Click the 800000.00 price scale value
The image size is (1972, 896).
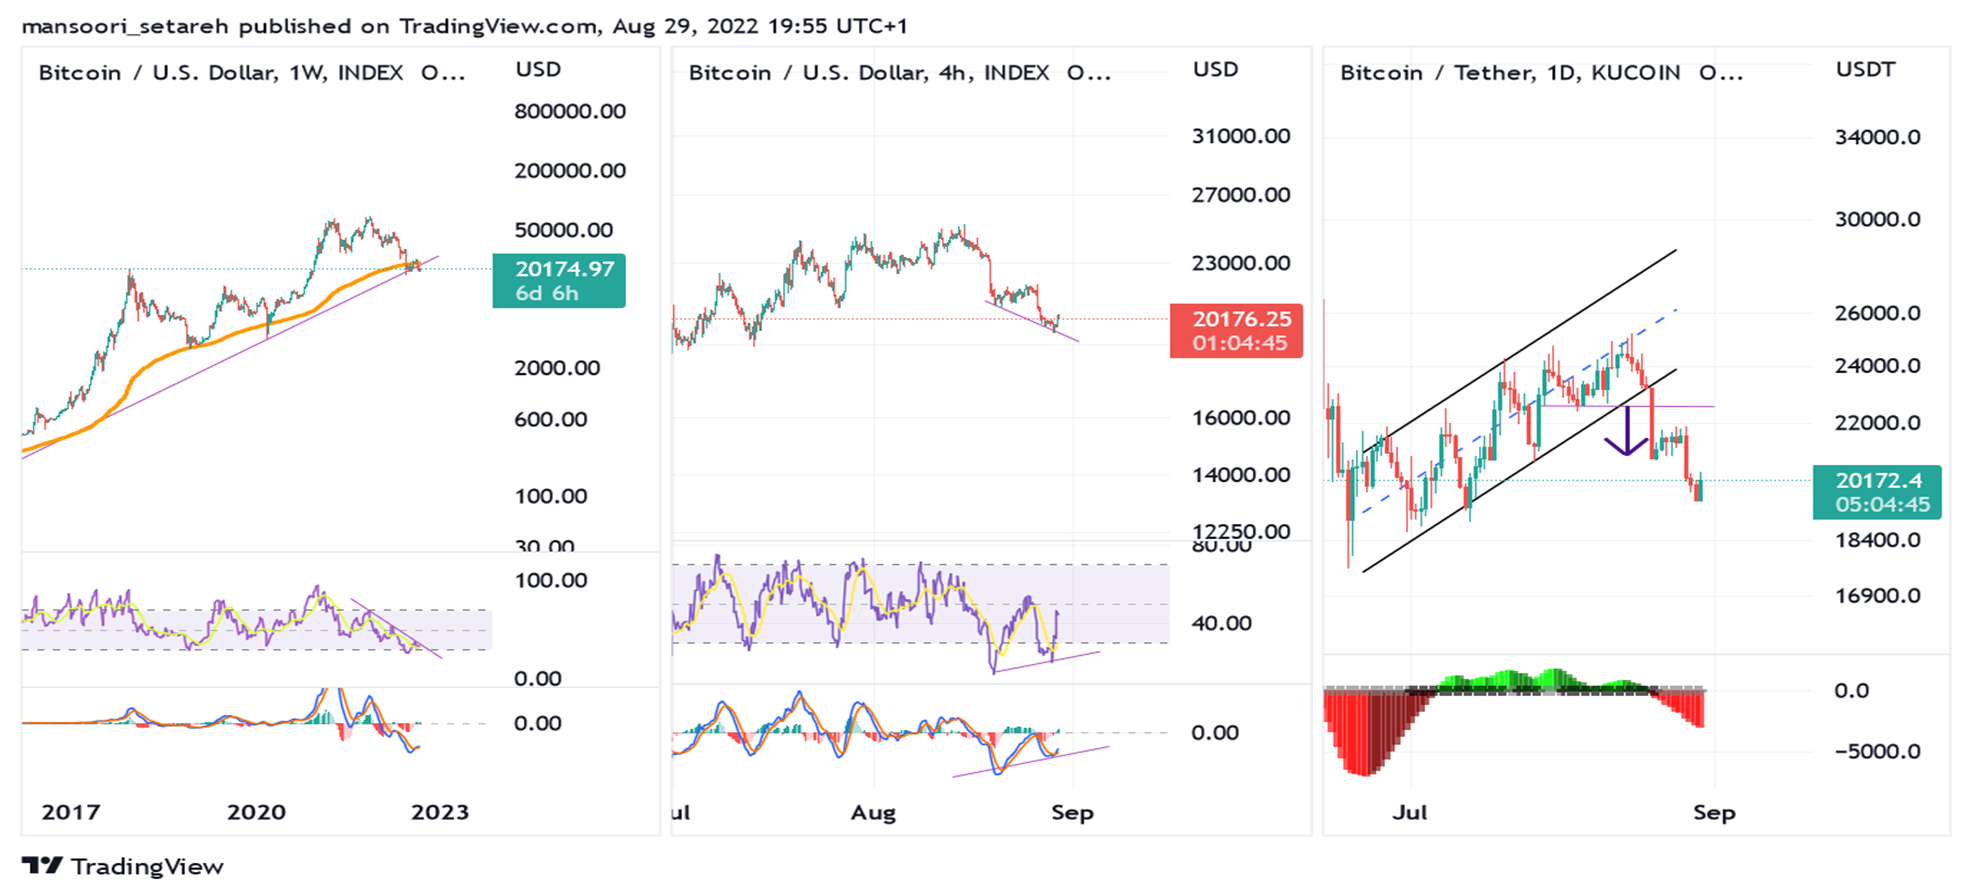point(570,111)
